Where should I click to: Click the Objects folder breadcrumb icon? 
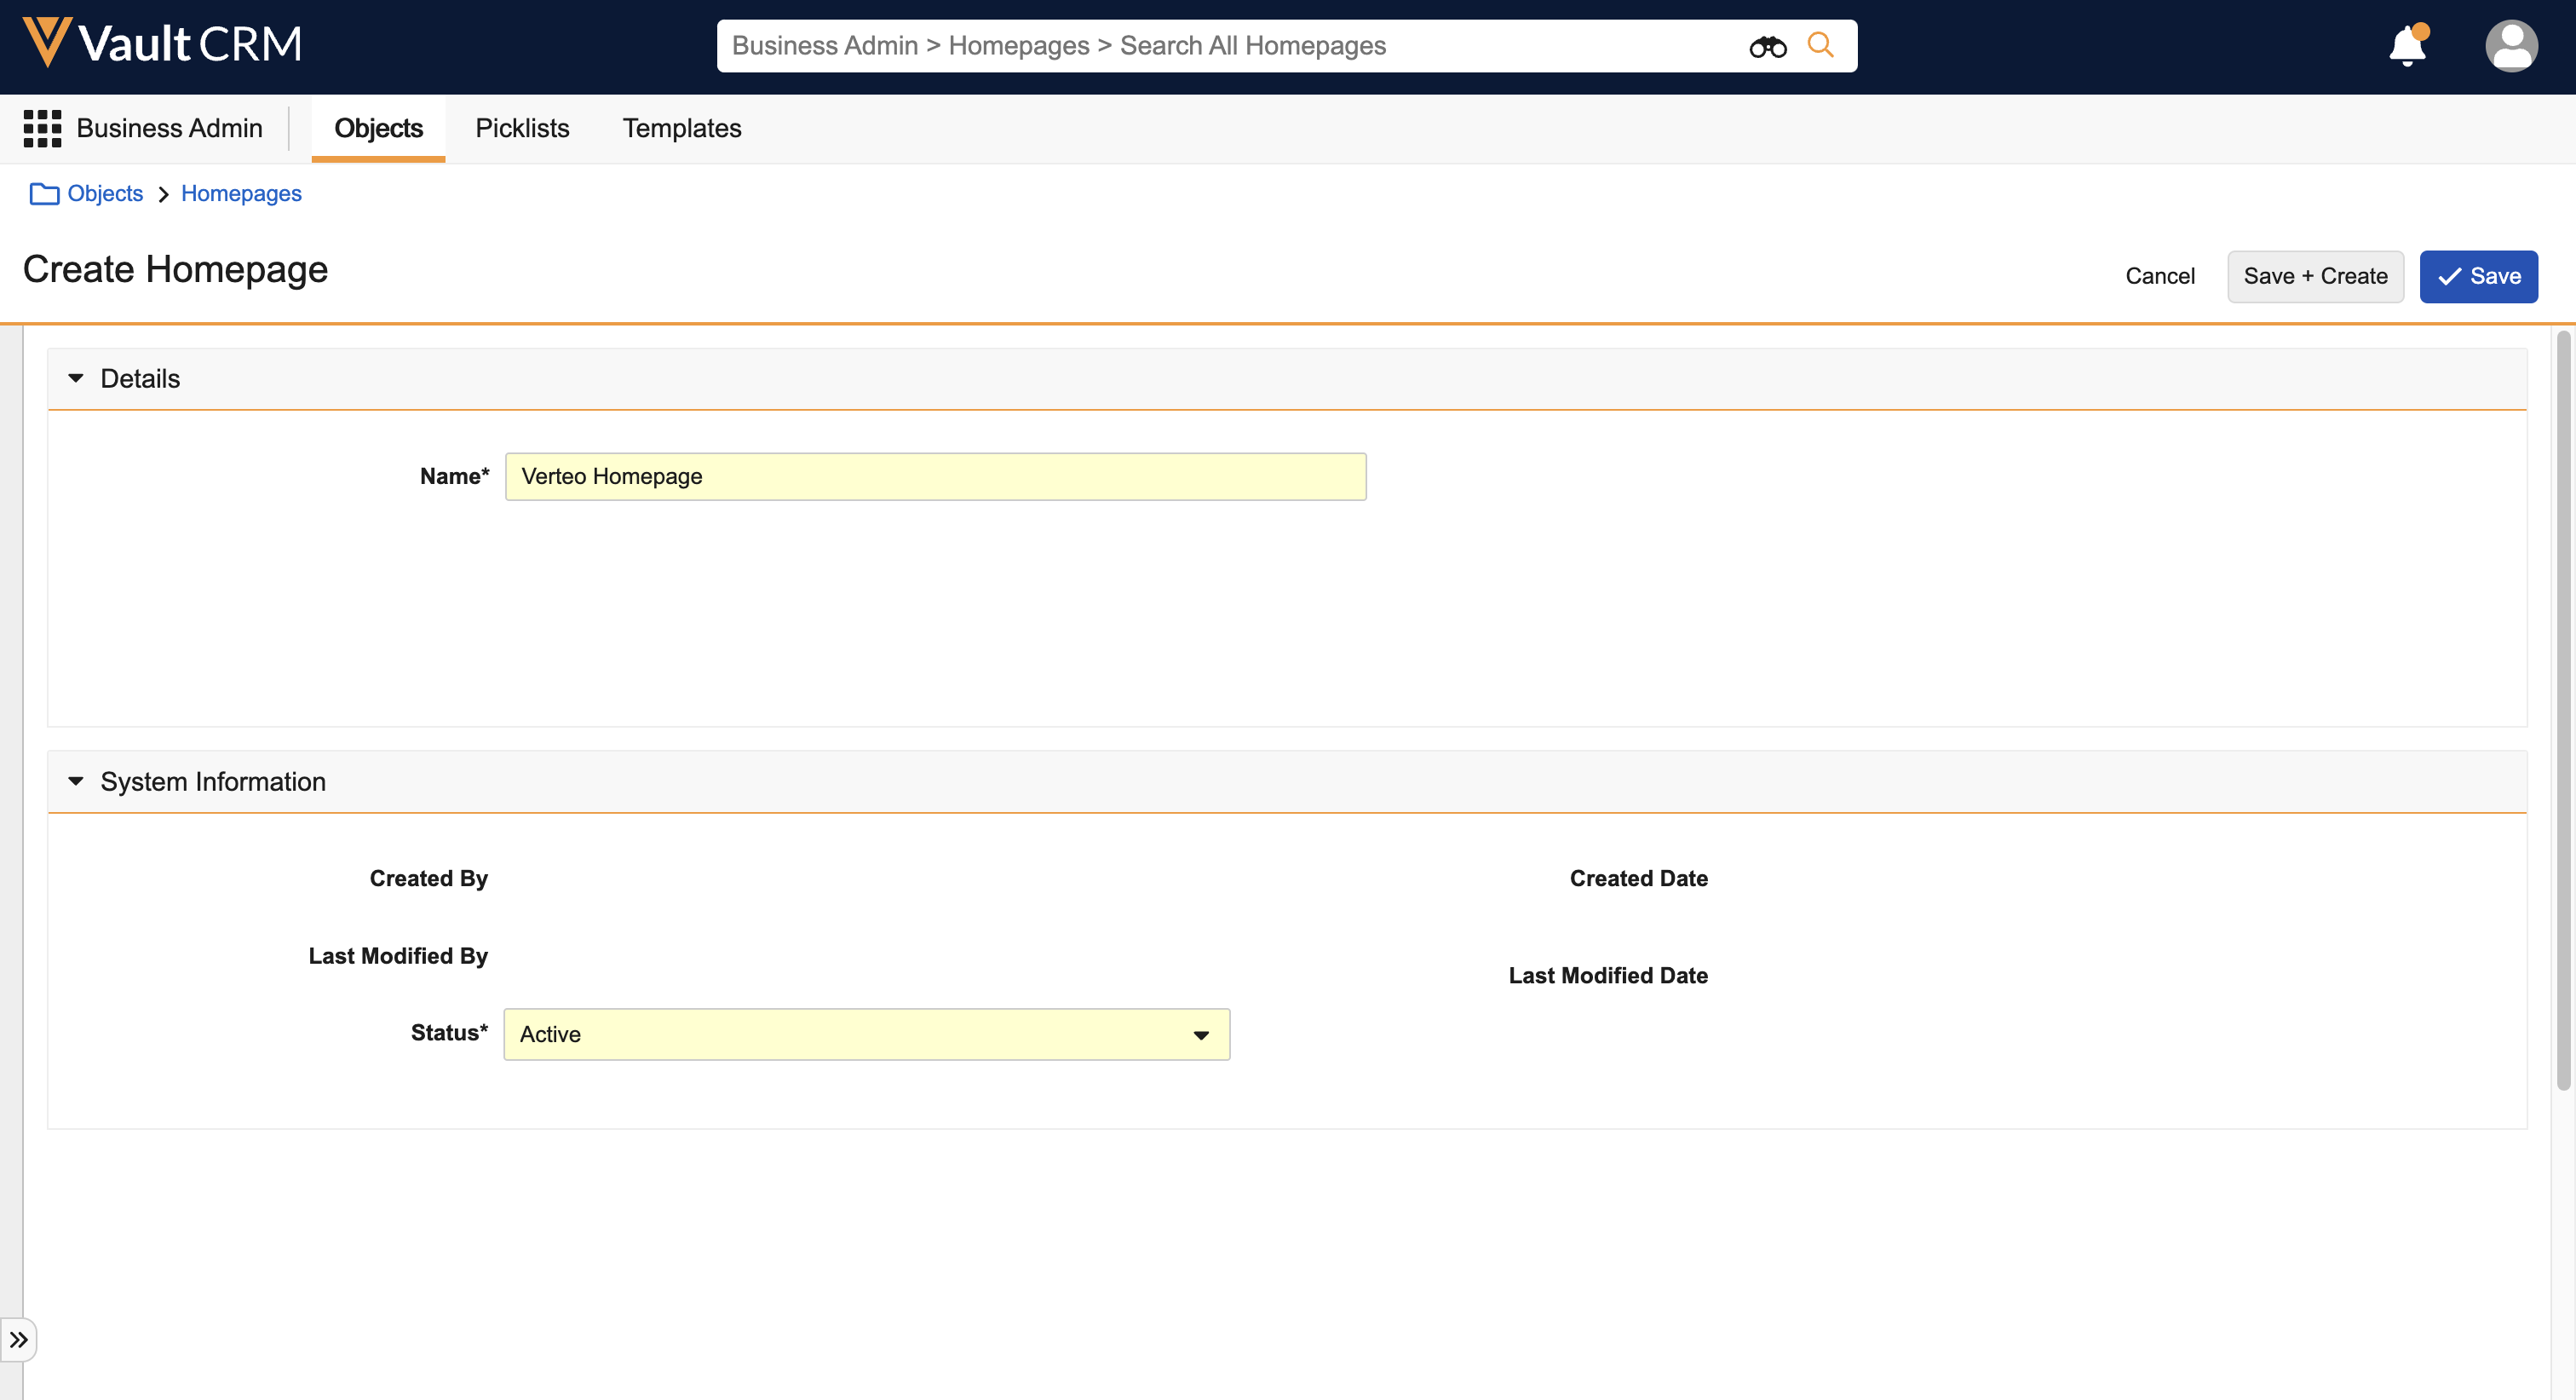(x=44, y=194)
